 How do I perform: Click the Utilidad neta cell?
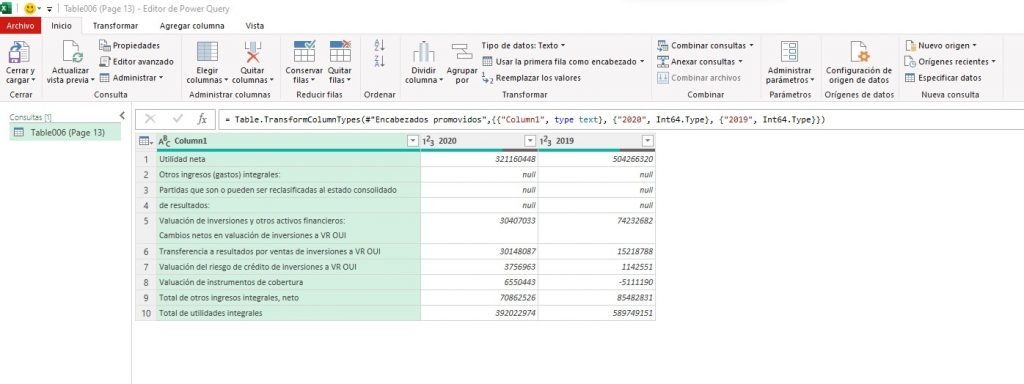[288, 159]
